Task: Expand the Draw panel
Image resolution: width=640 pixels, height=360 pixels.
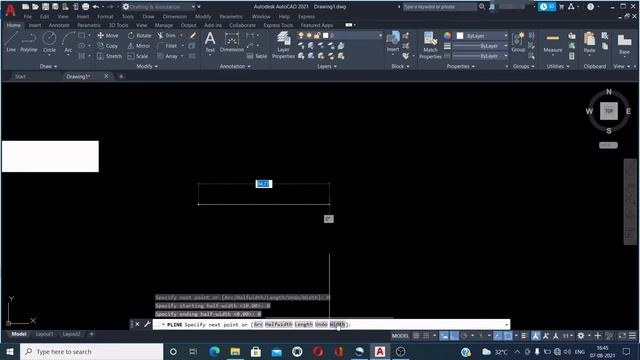Action: [49, 66]
